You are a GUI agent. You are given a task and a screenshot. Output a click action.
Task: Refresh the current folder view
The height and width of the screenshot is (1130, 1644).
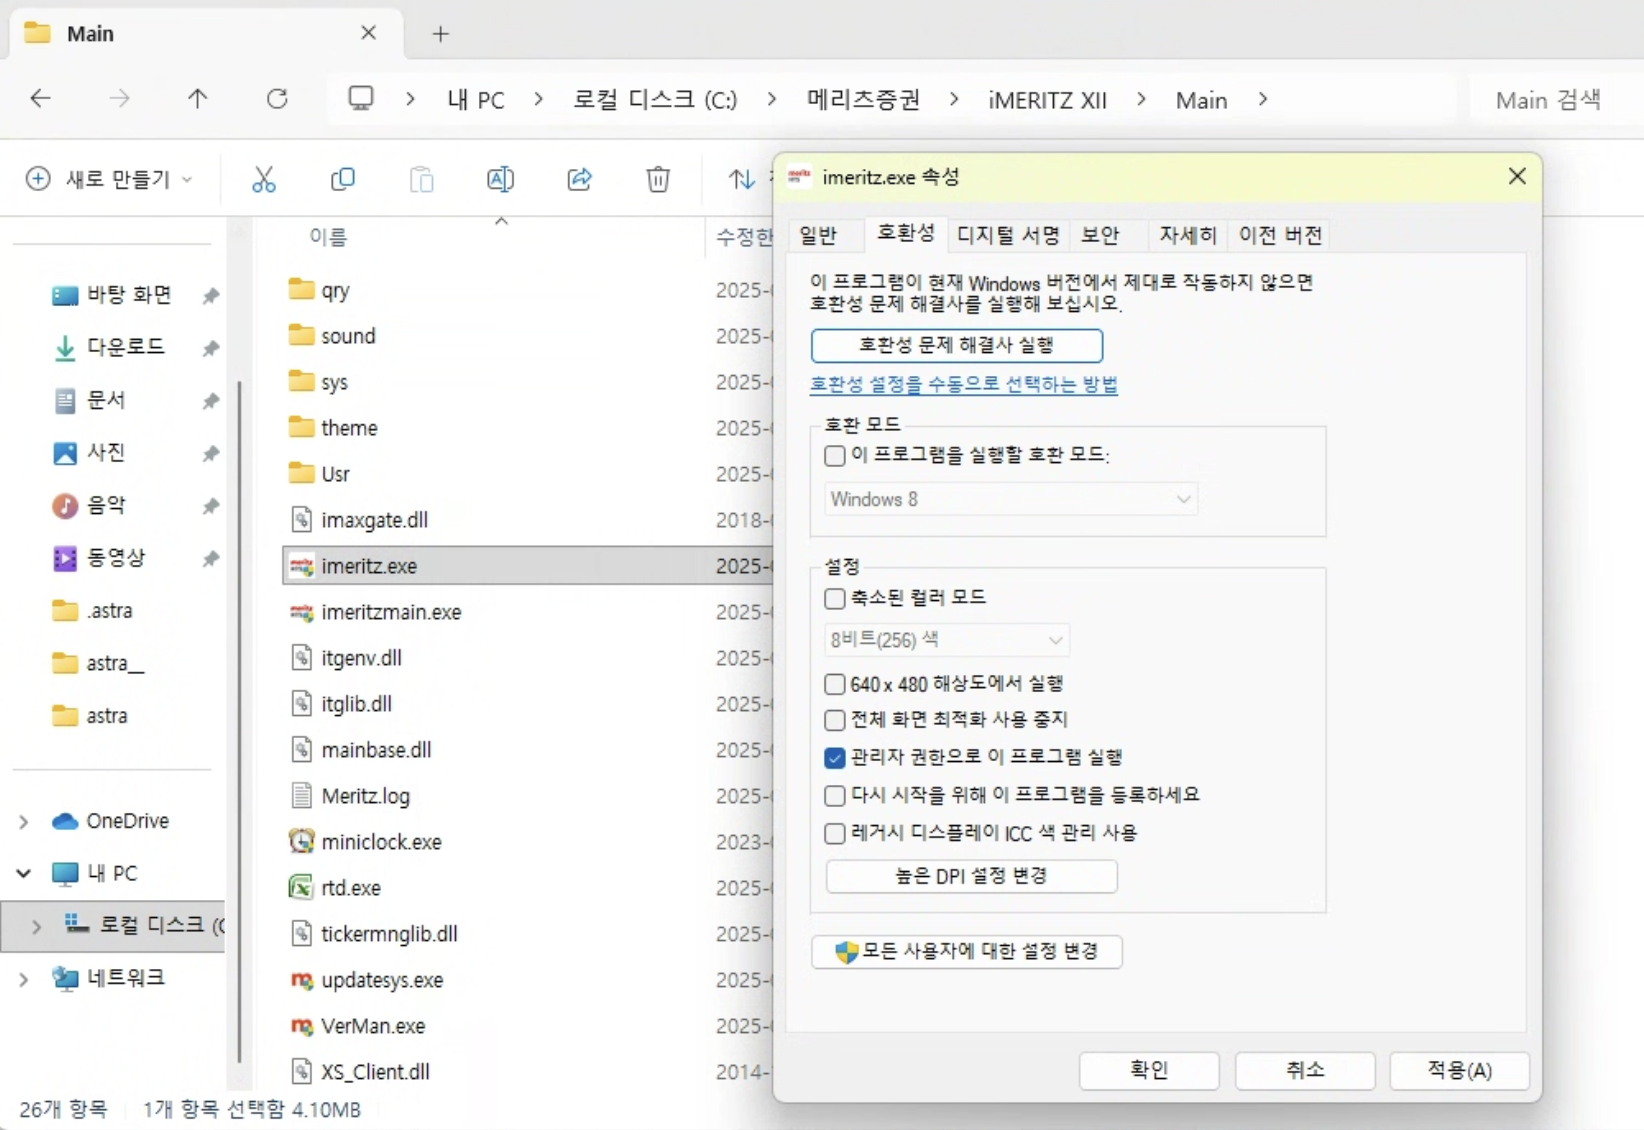pos(277,98)
